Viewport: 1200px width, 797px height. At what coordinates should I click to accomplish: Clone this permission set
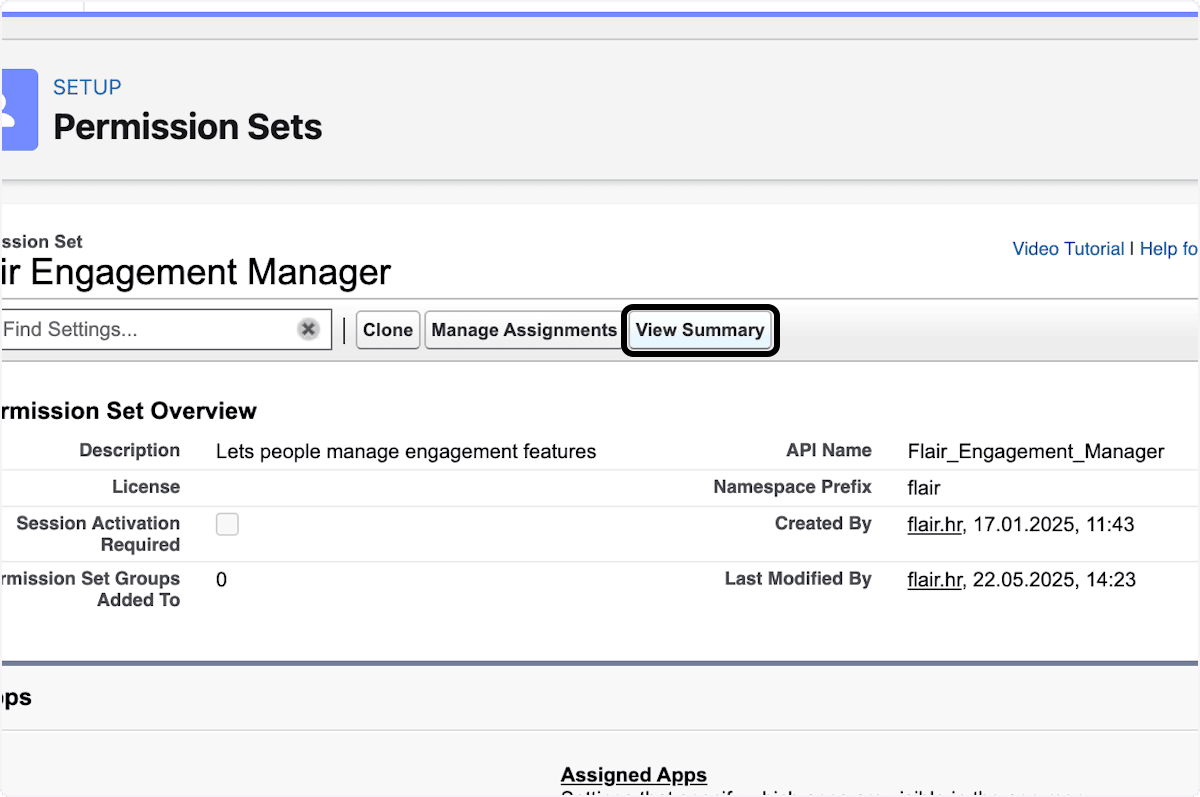388,330
